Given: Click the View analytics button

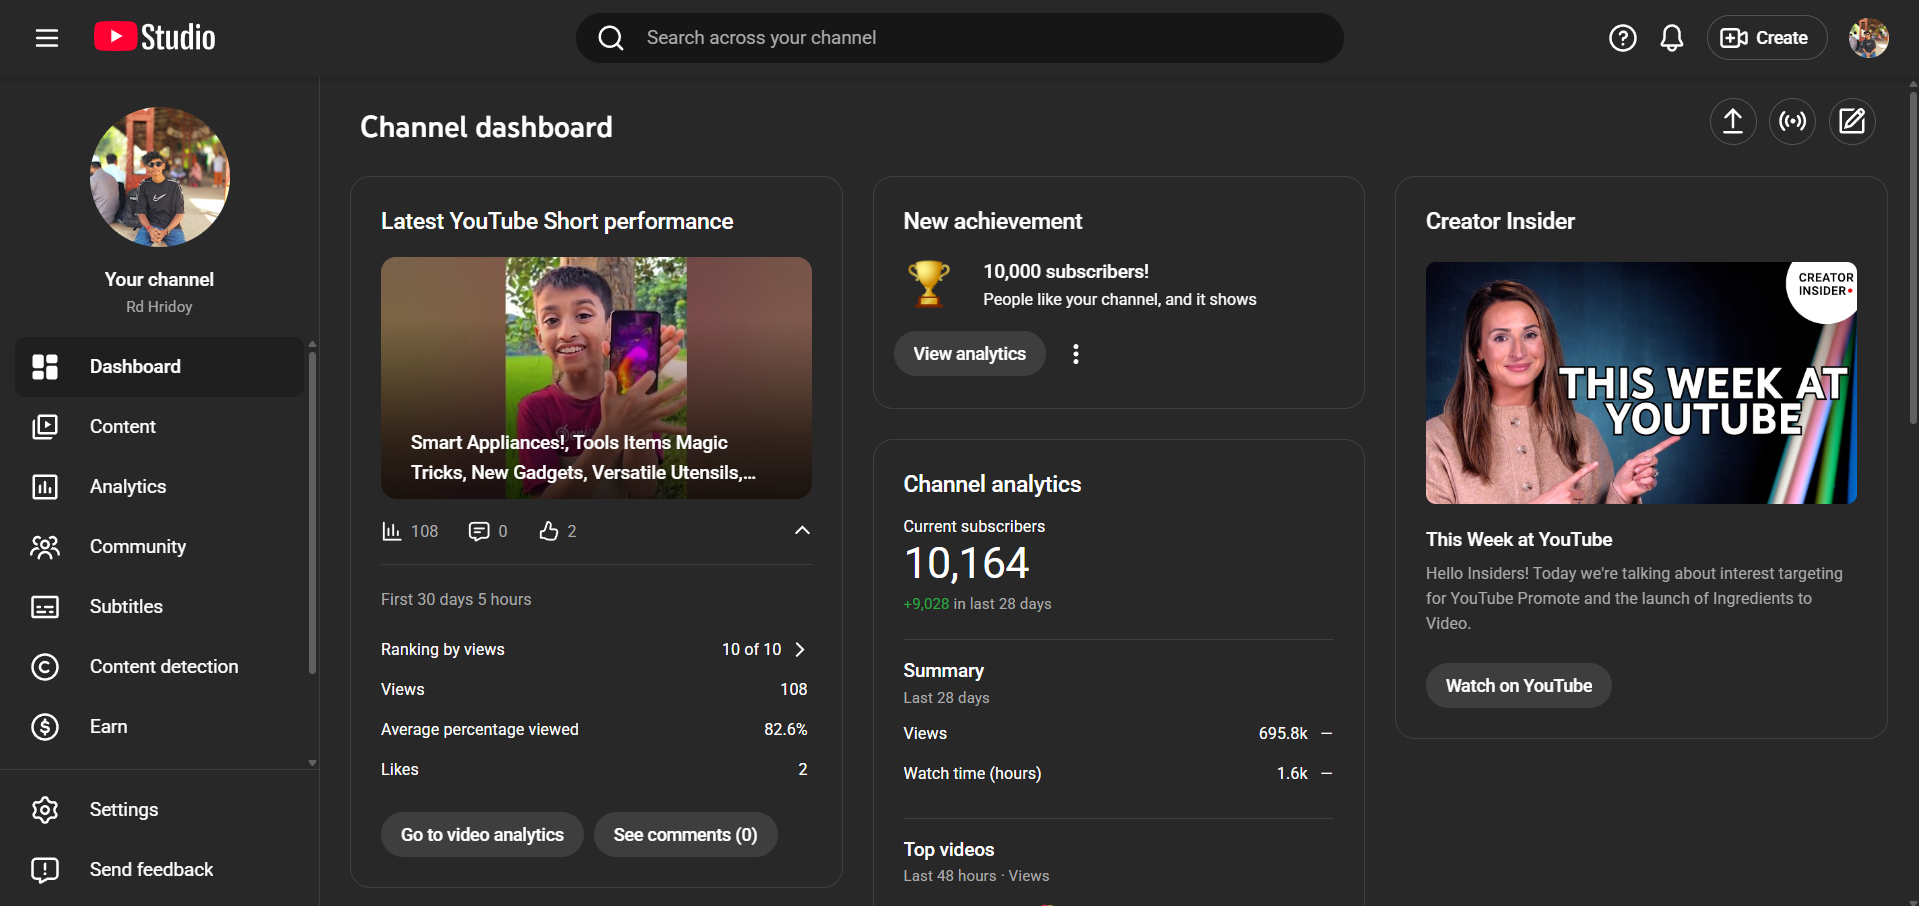Looking at the screenshot, I should [x=969, y=354].
